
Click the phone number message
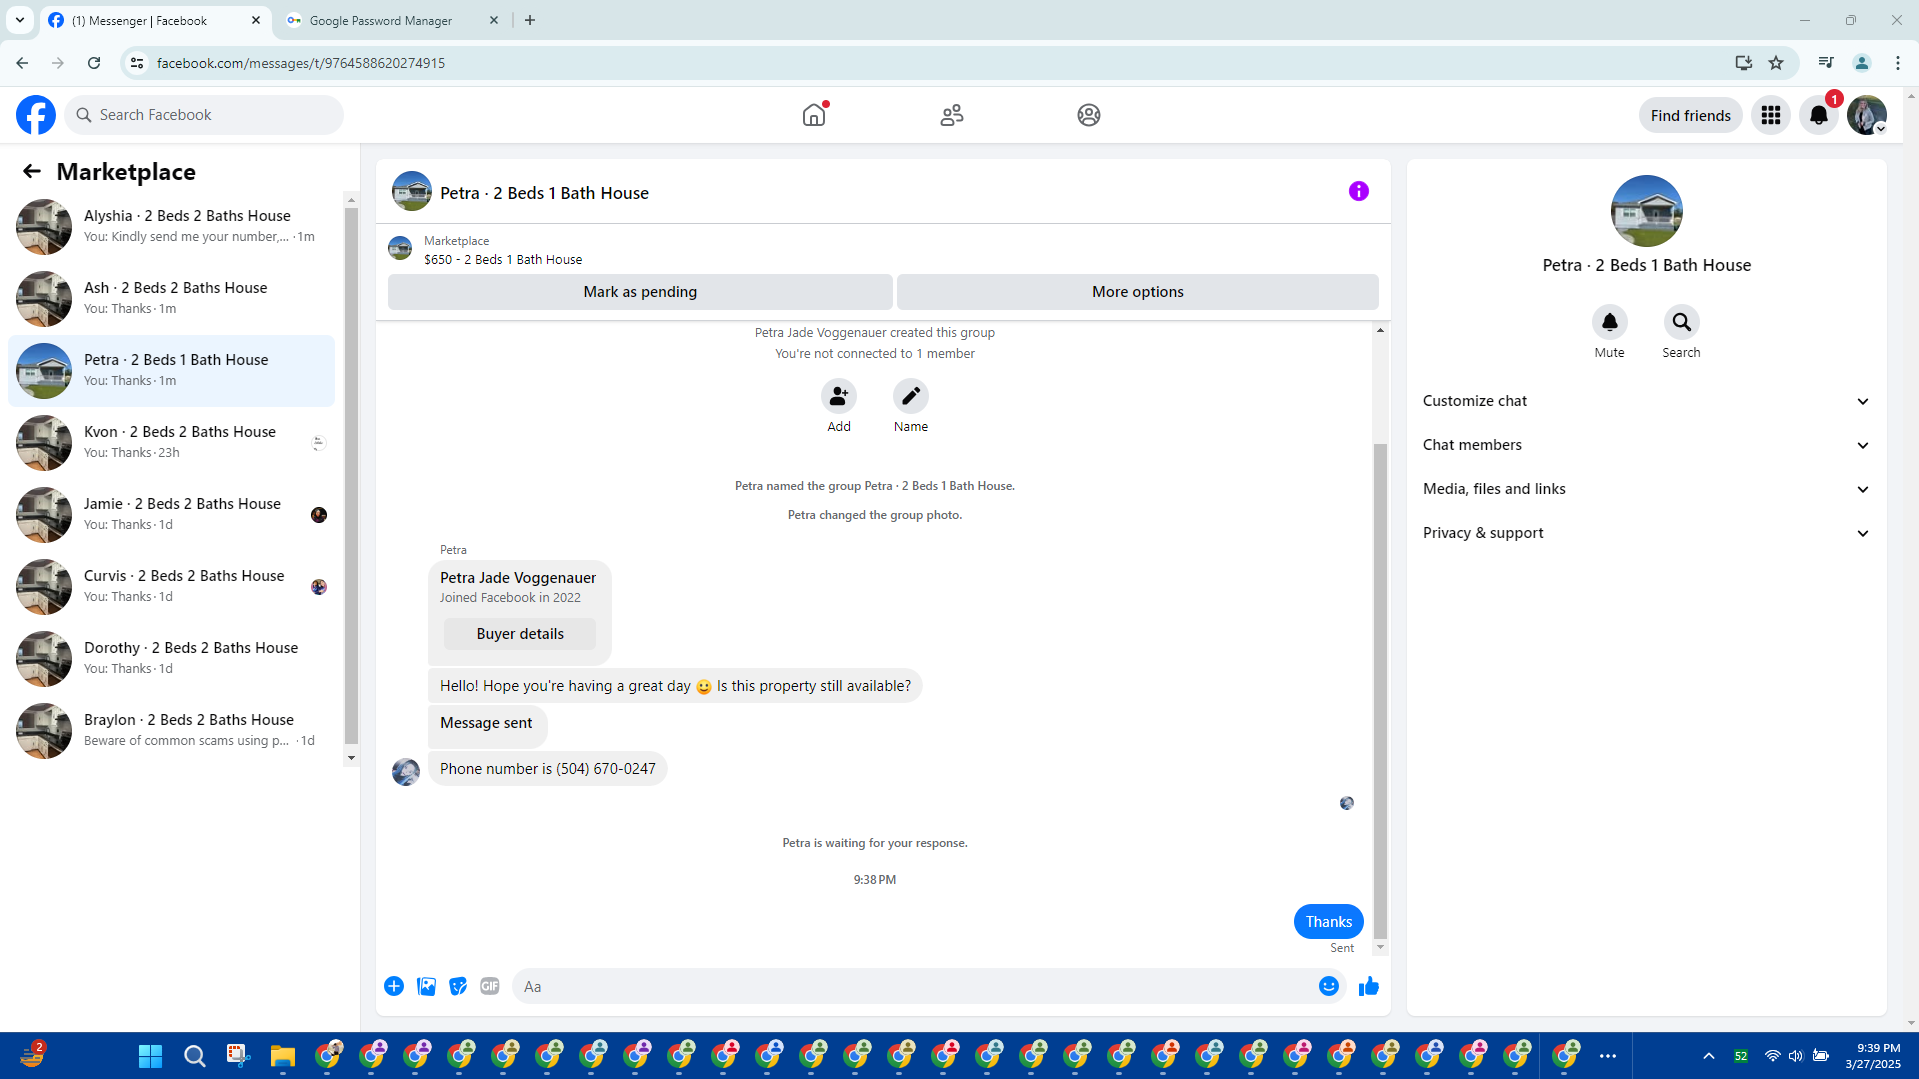coord(547,769)
